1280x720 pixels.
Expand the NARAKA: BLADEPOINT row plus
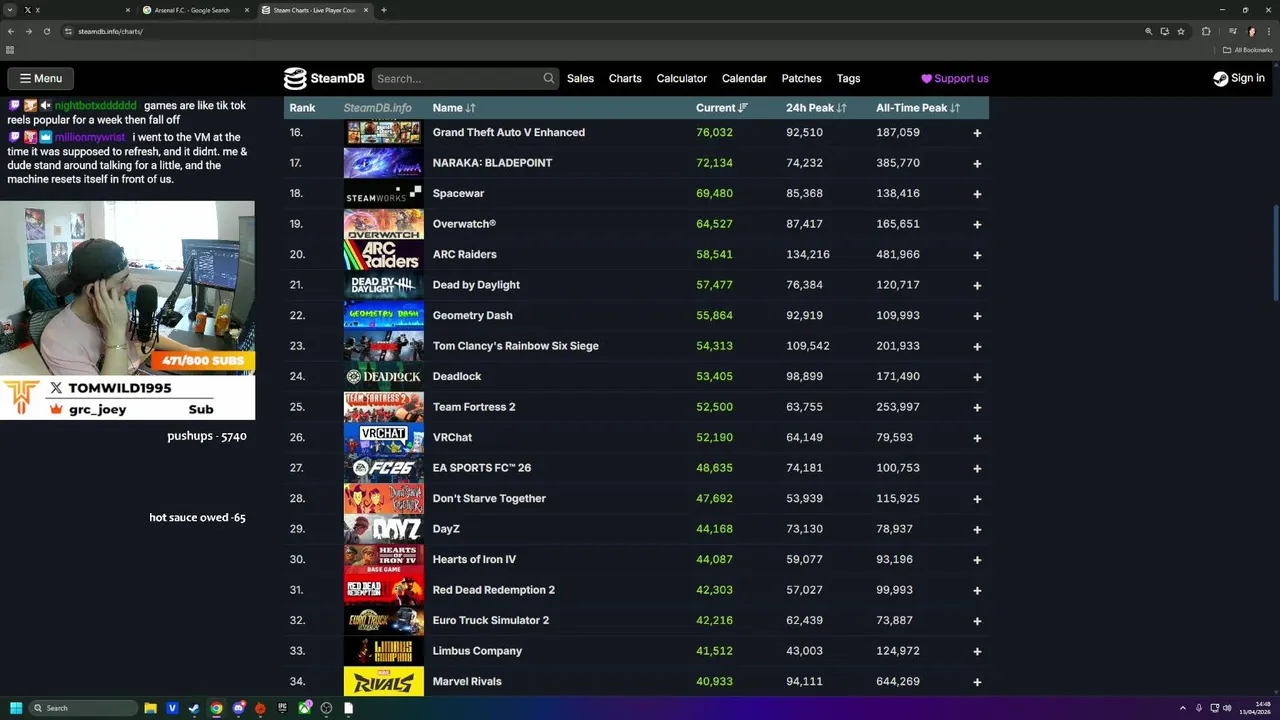977,163
